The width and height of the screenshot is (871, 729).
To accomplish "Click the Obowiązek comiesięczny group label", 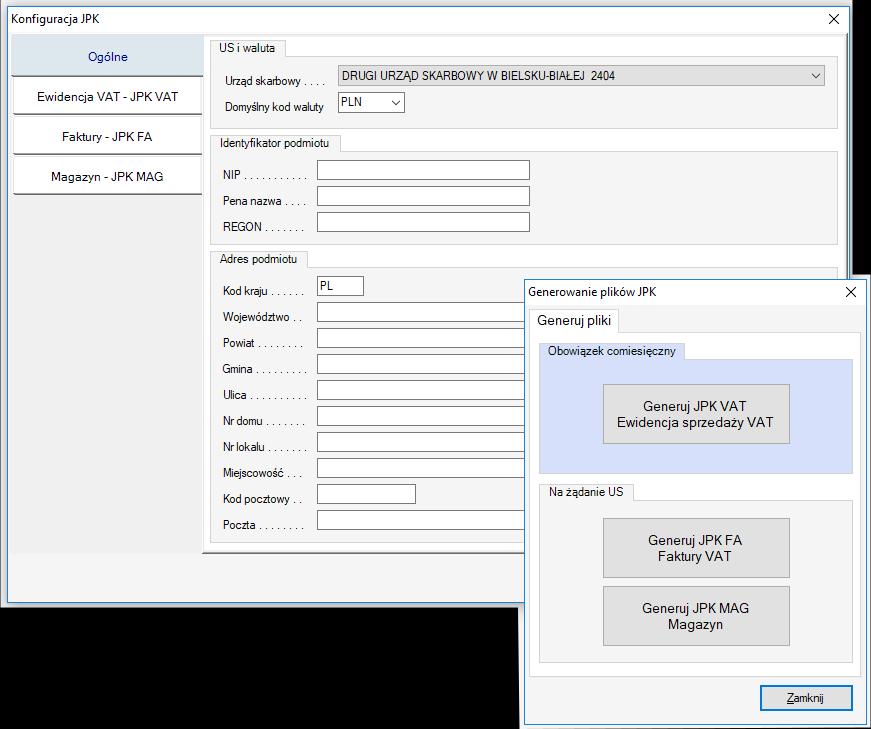I will point(612,351).
